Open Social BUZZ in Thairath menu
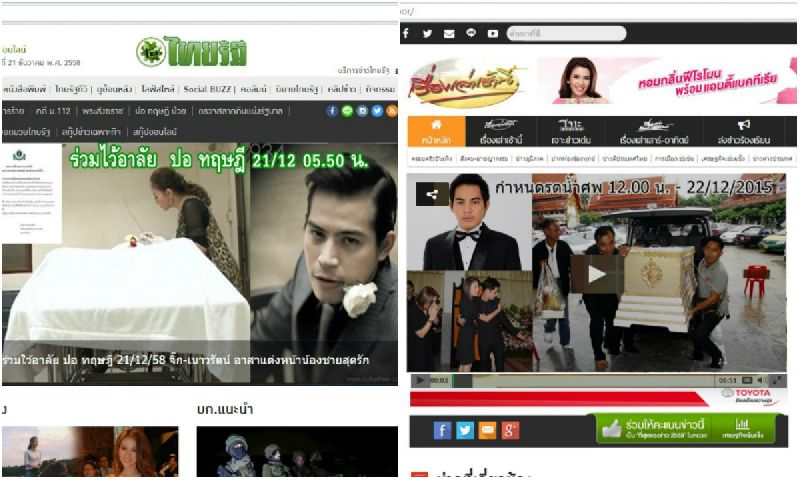 [x=207, y=89]
